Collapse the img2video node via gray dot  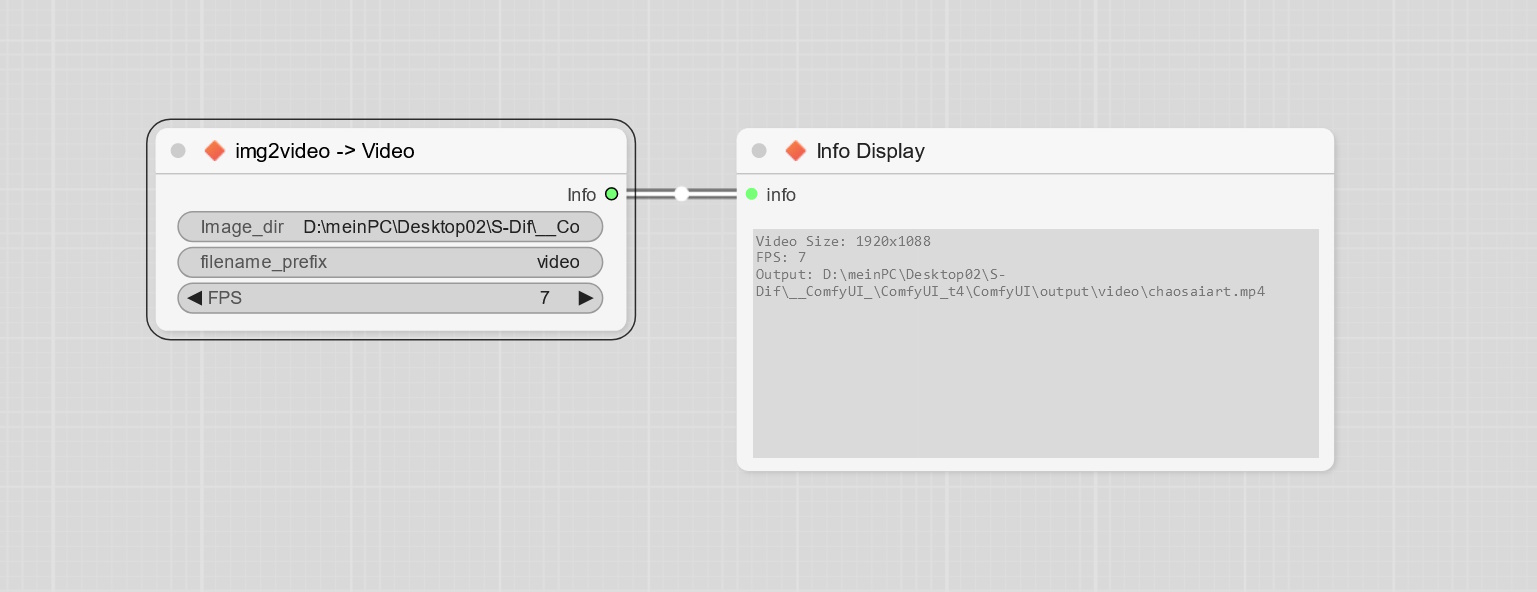click(178, 151)
